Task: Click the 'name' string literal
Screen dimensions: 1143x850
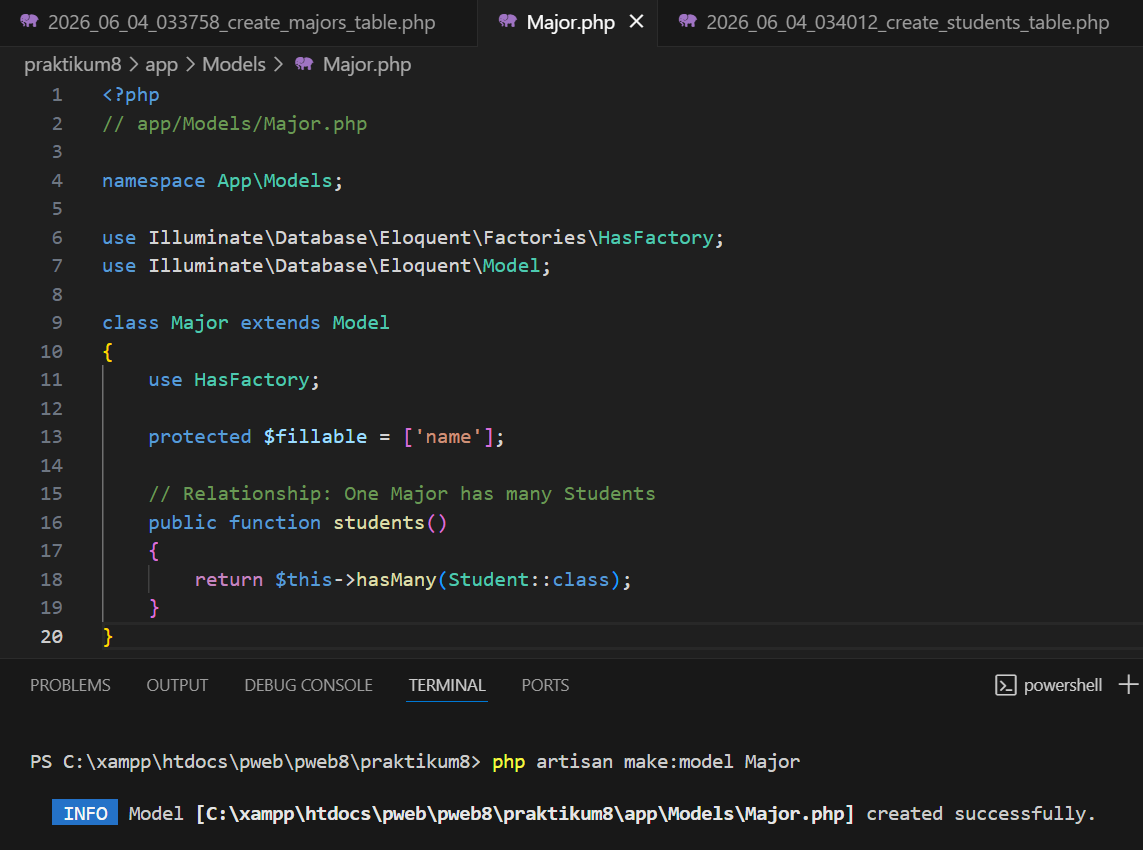Action: pyautogui.click(x=448, y=437)
